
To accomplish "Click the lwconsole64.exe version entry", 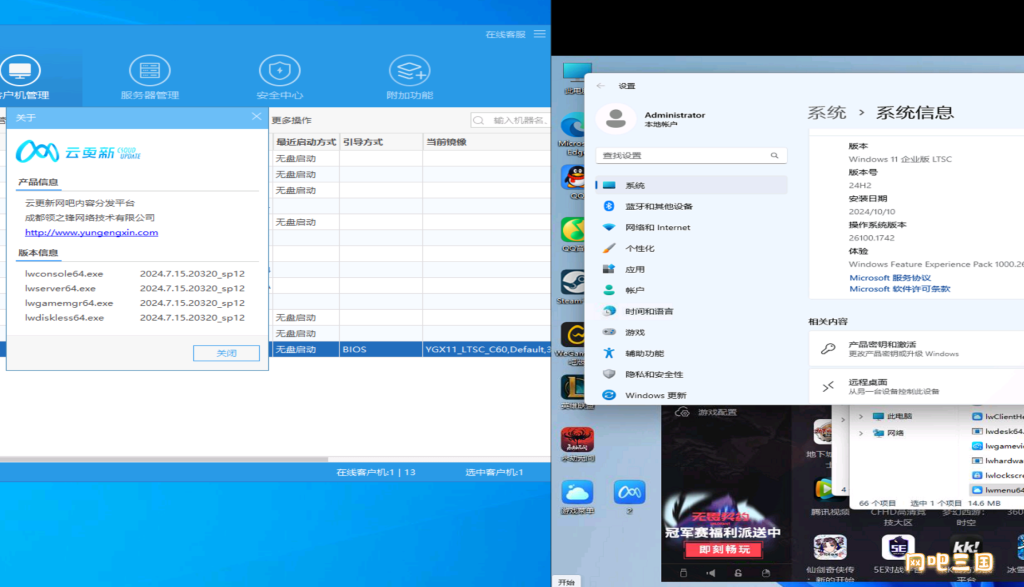I will pyautogui.click(x=135, y=274).
